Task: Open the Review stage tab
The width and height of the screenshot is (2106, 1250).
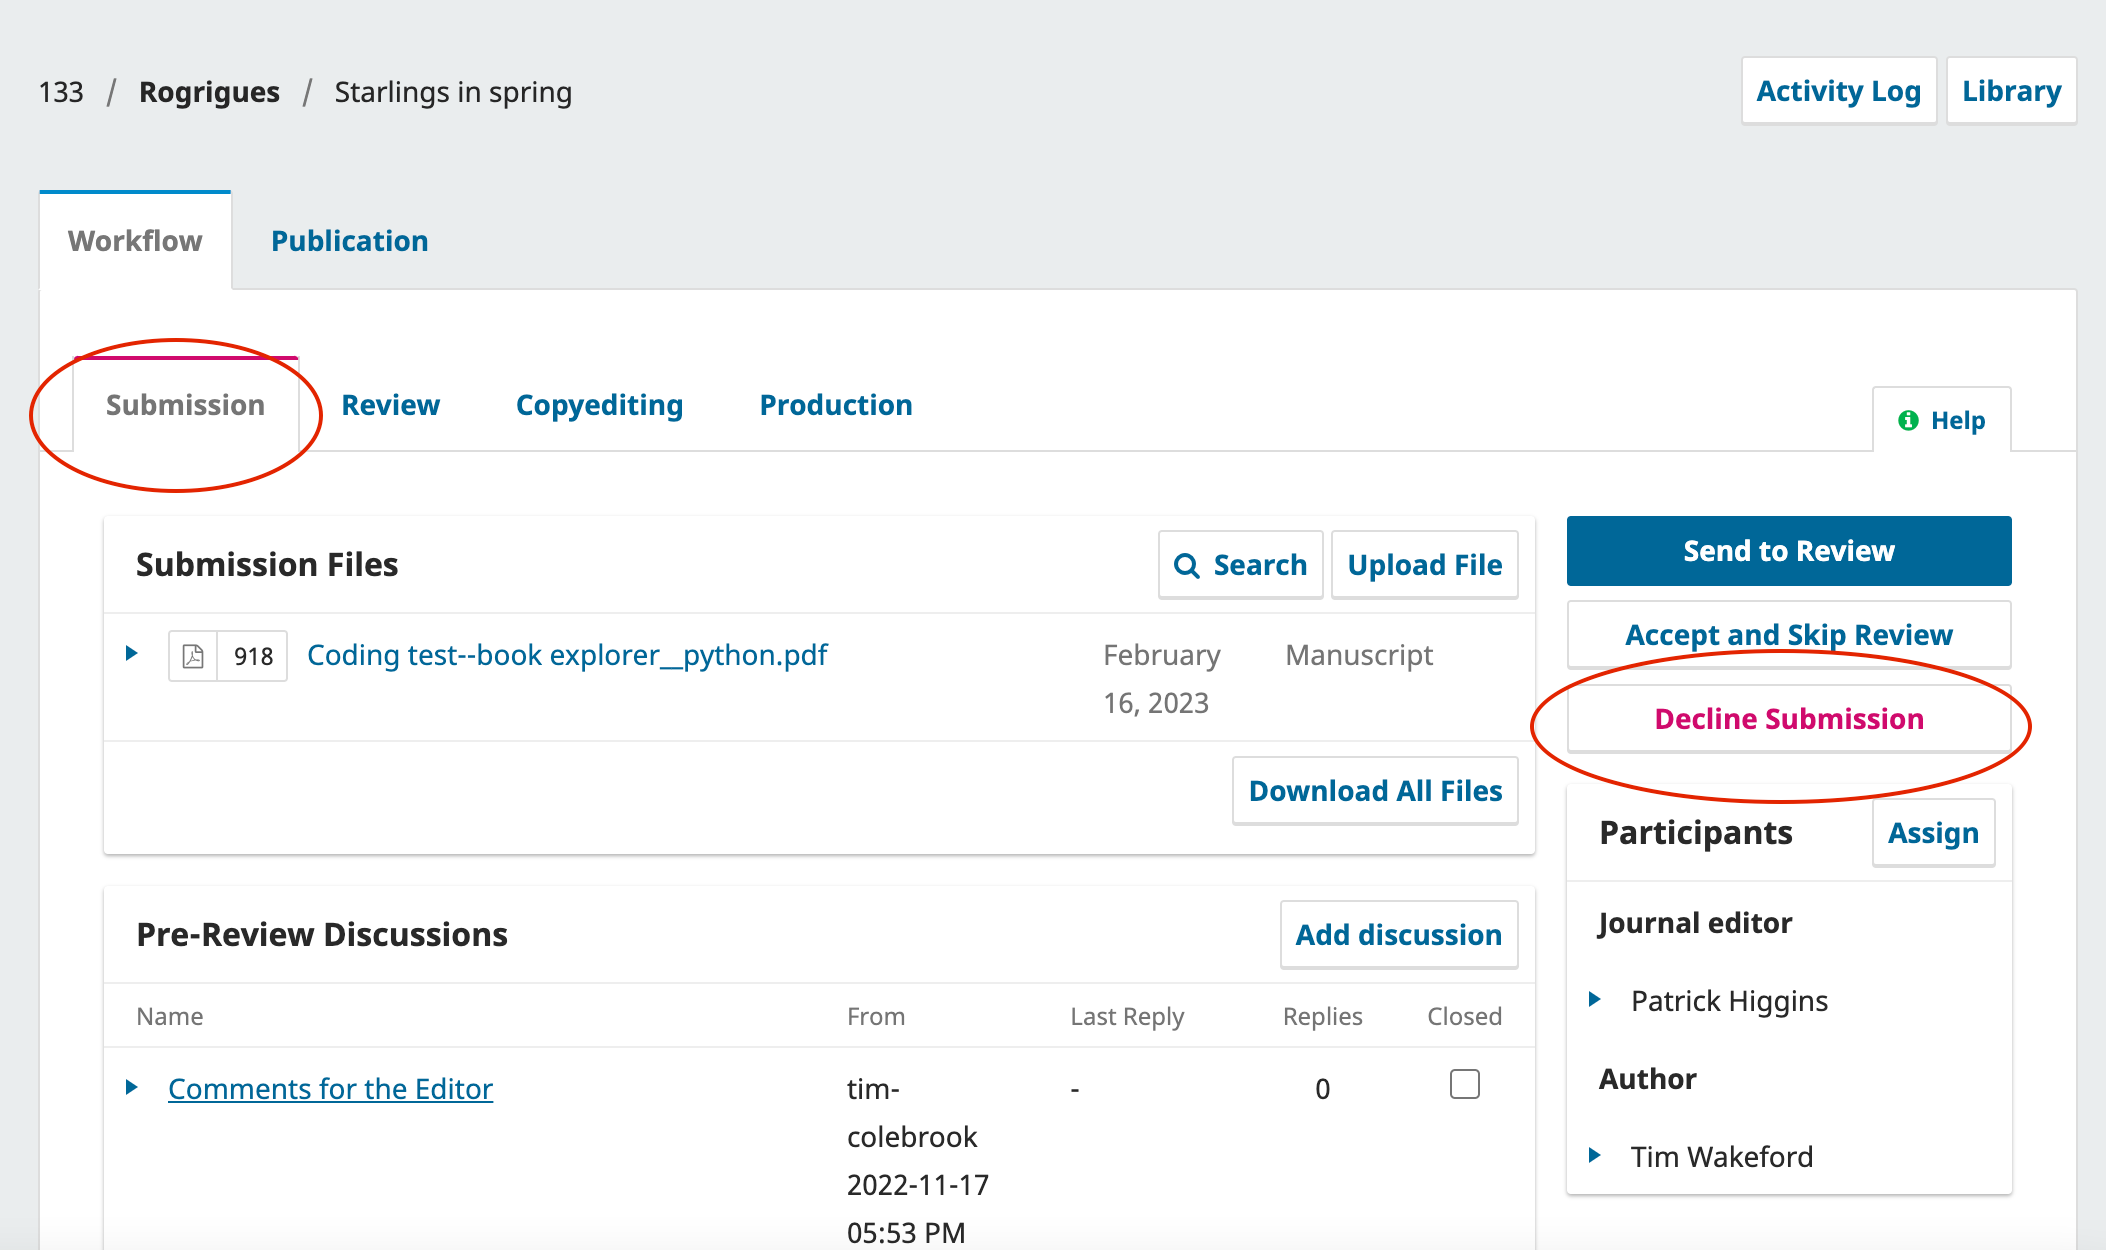Action: click(390, 405)
